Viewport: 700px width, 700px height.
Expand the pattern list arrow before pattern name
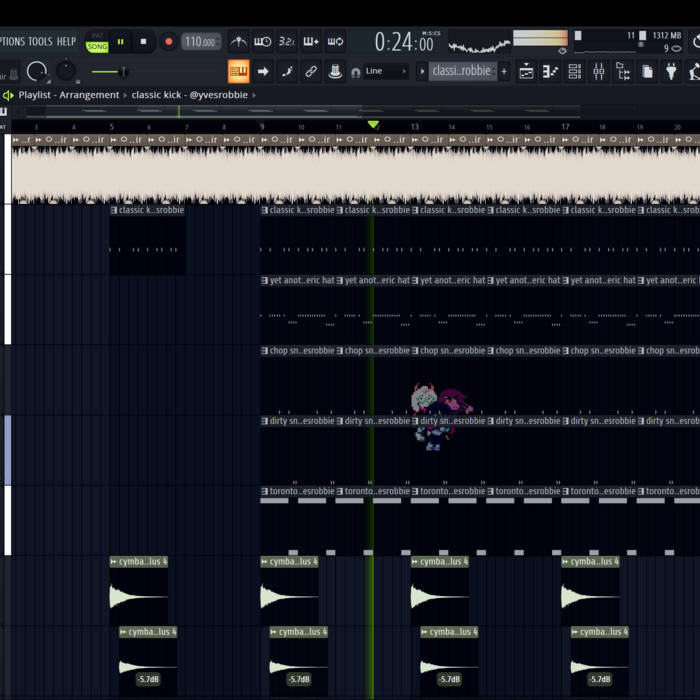pyautogui.click(x=422, y=72)
